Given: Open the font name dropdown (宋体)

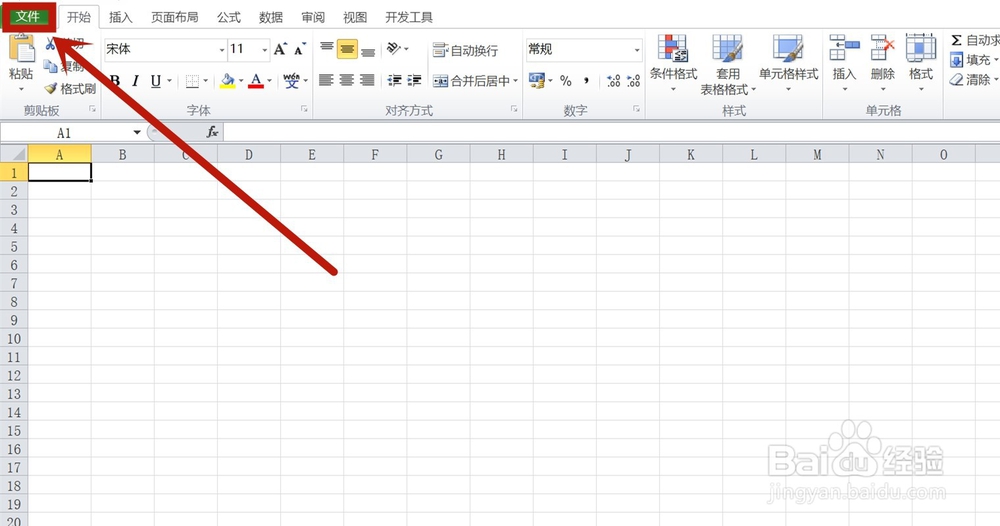Looking at the screenshot, I should pos(222,50).
